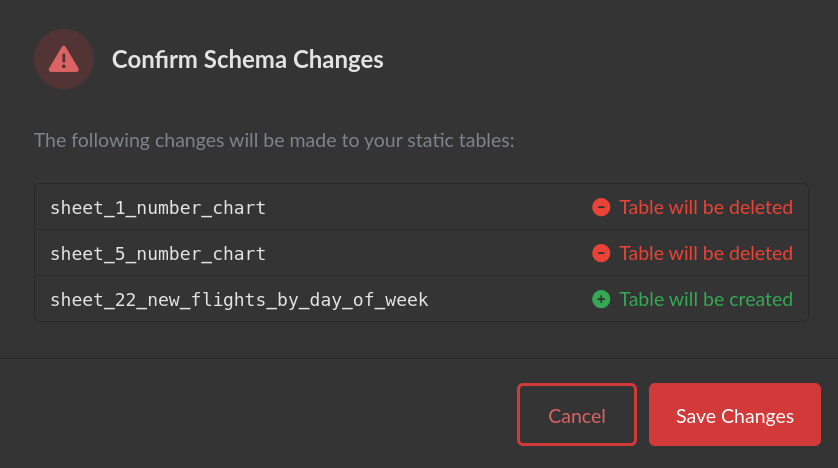Screen dimensions: 838x468
Task: Click blank space in the sheet_1_number_chart row
Action: coord(430,208)
